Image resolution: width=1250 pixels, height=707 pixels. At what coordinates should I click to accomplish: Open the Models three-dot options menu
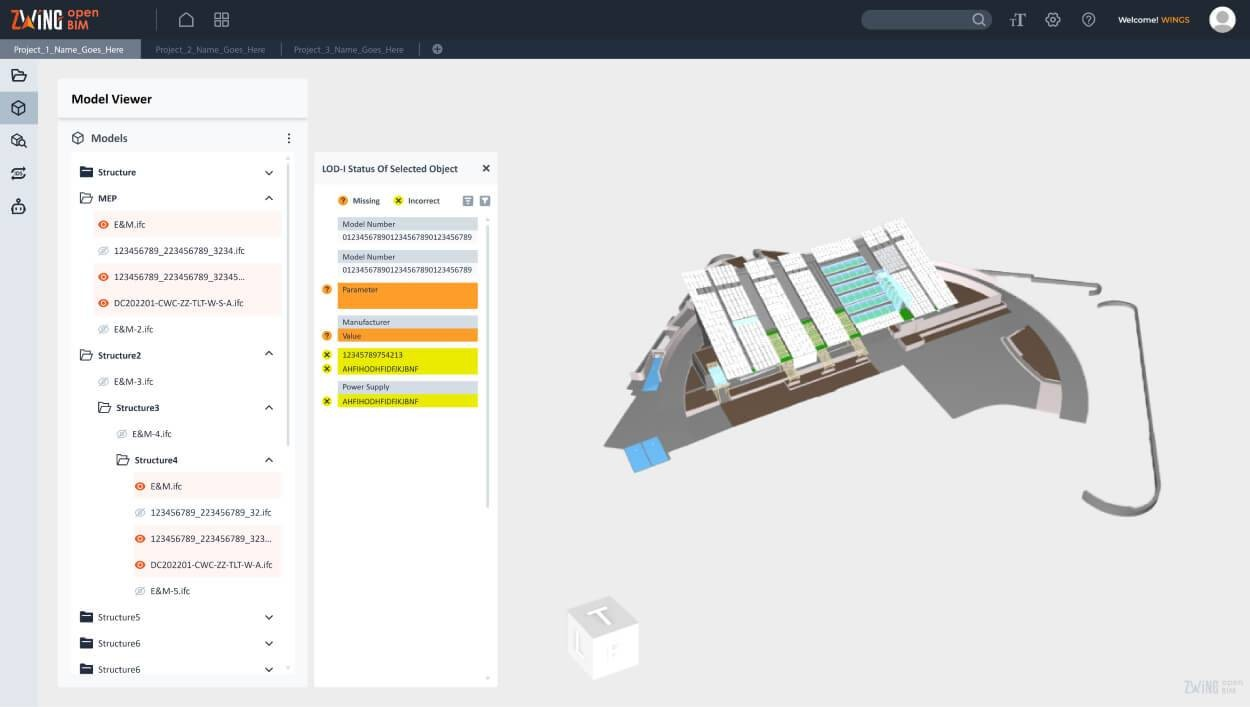tap(289, 138)
